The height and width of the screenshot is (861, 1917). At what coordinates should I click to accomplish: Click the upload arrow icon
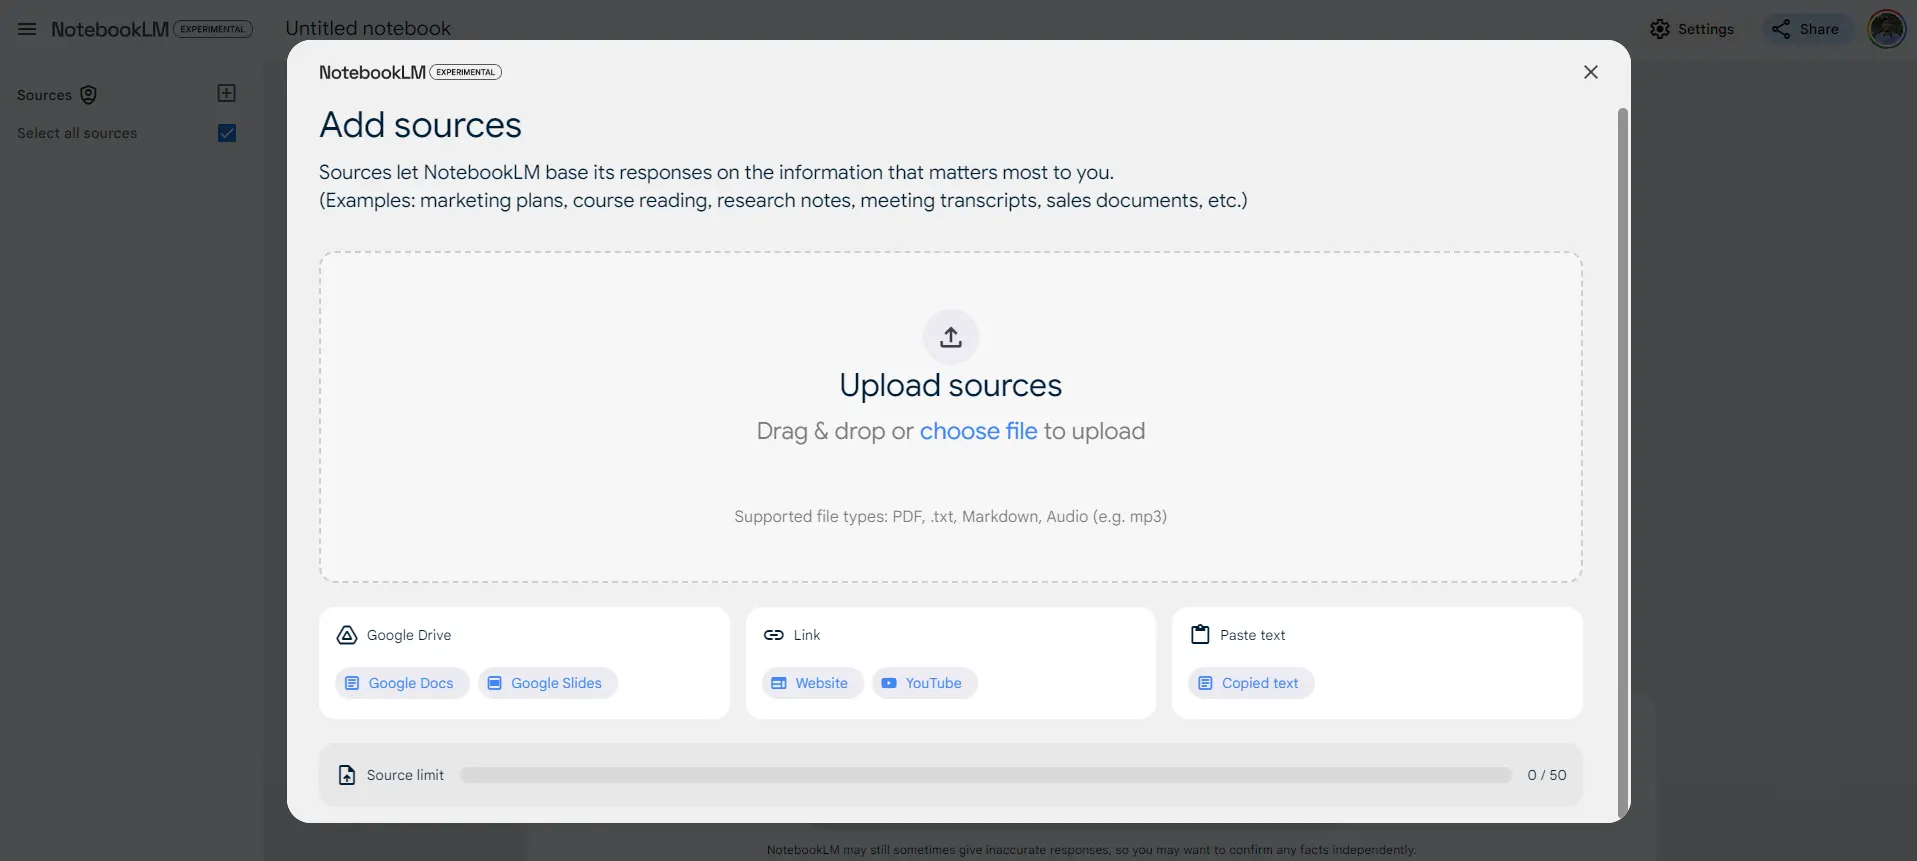(951, 337)
